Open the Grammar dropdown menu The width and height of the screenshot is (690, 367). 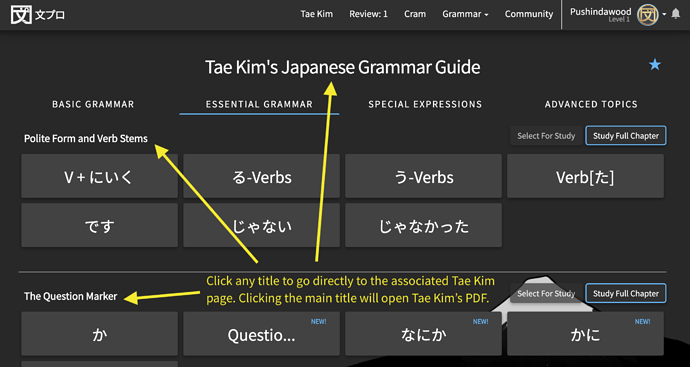[x=465, y=14]
